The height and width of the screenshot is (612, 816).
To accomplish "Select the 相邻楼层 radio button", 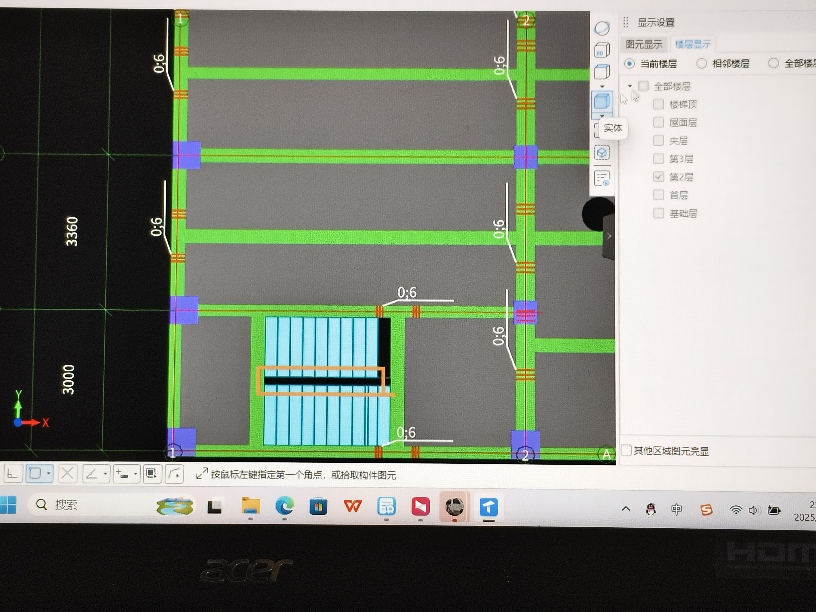I will point(702,63).
